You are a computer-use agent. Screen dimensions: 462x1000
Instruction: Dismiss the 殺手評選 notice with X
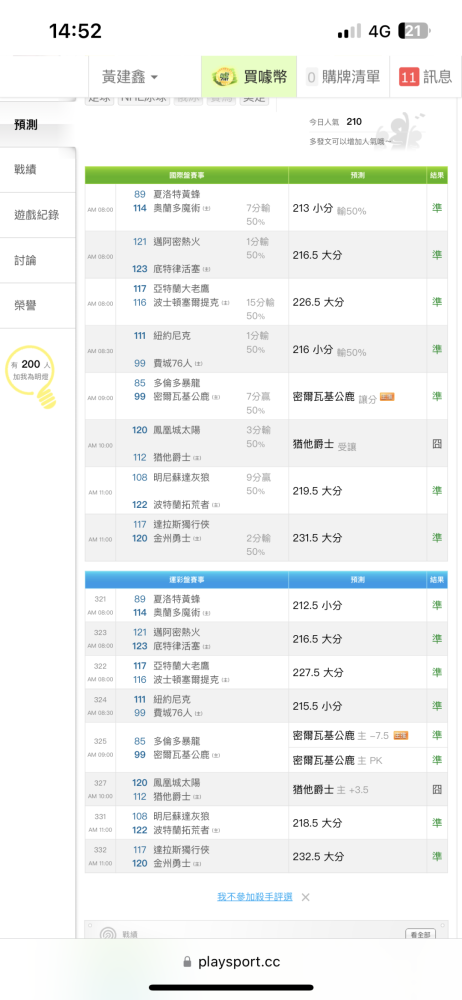[x=306, y=897]
